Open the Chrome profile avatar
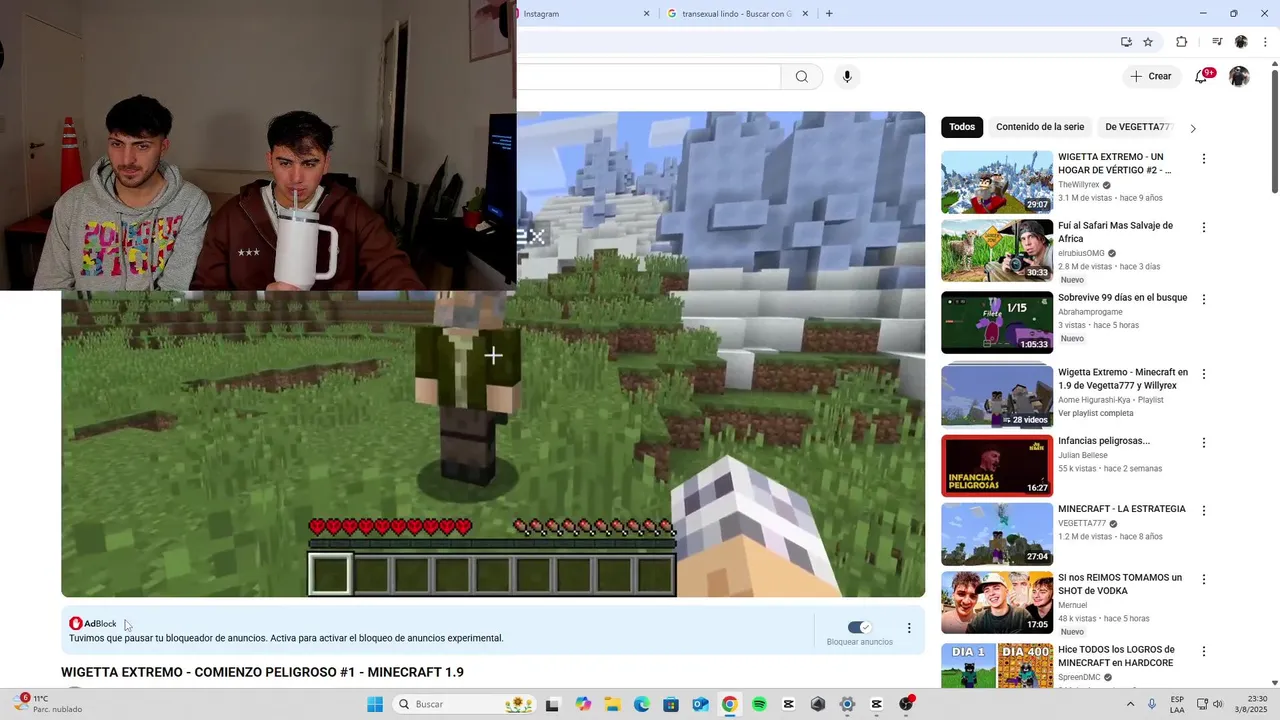This screenshot has height=720, width=1280. [1241, 42]
